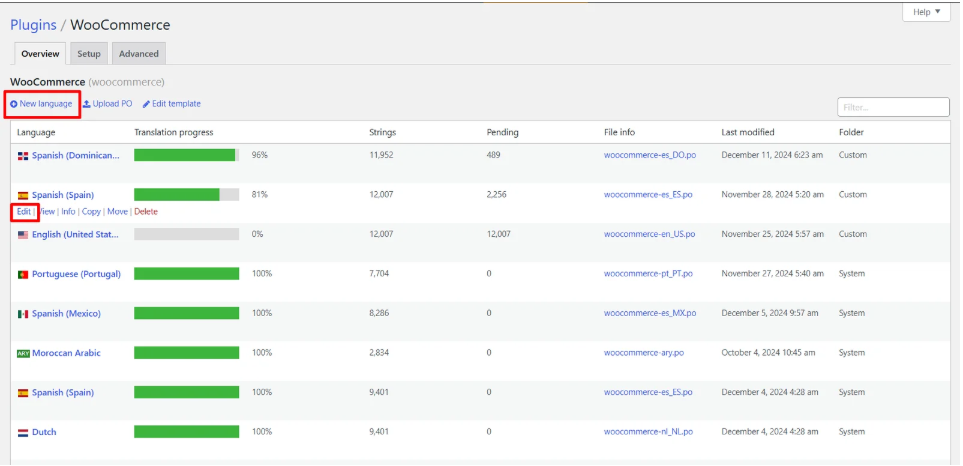Image resolution: width=963 pixels, height=466 pixels.
Task: Sort by Strings column header
Action: pyautogui.click(x=383, y=133)
